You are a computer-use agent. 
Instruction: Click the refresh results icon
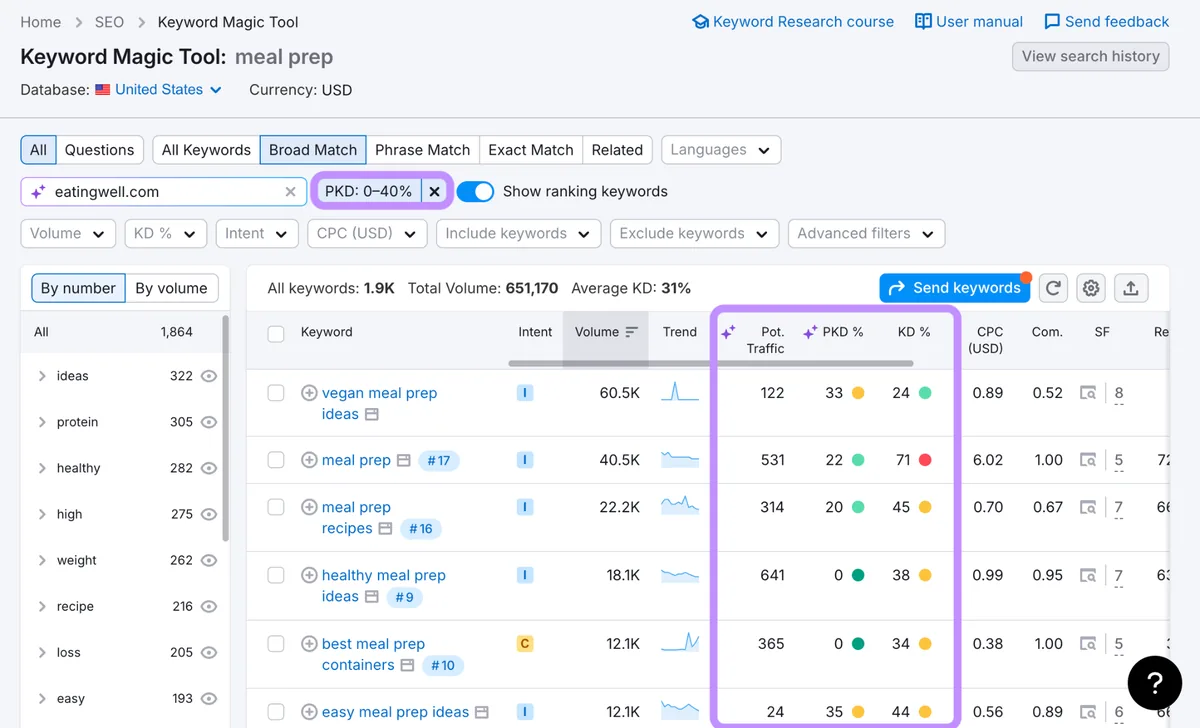(x=1053, y=288)
